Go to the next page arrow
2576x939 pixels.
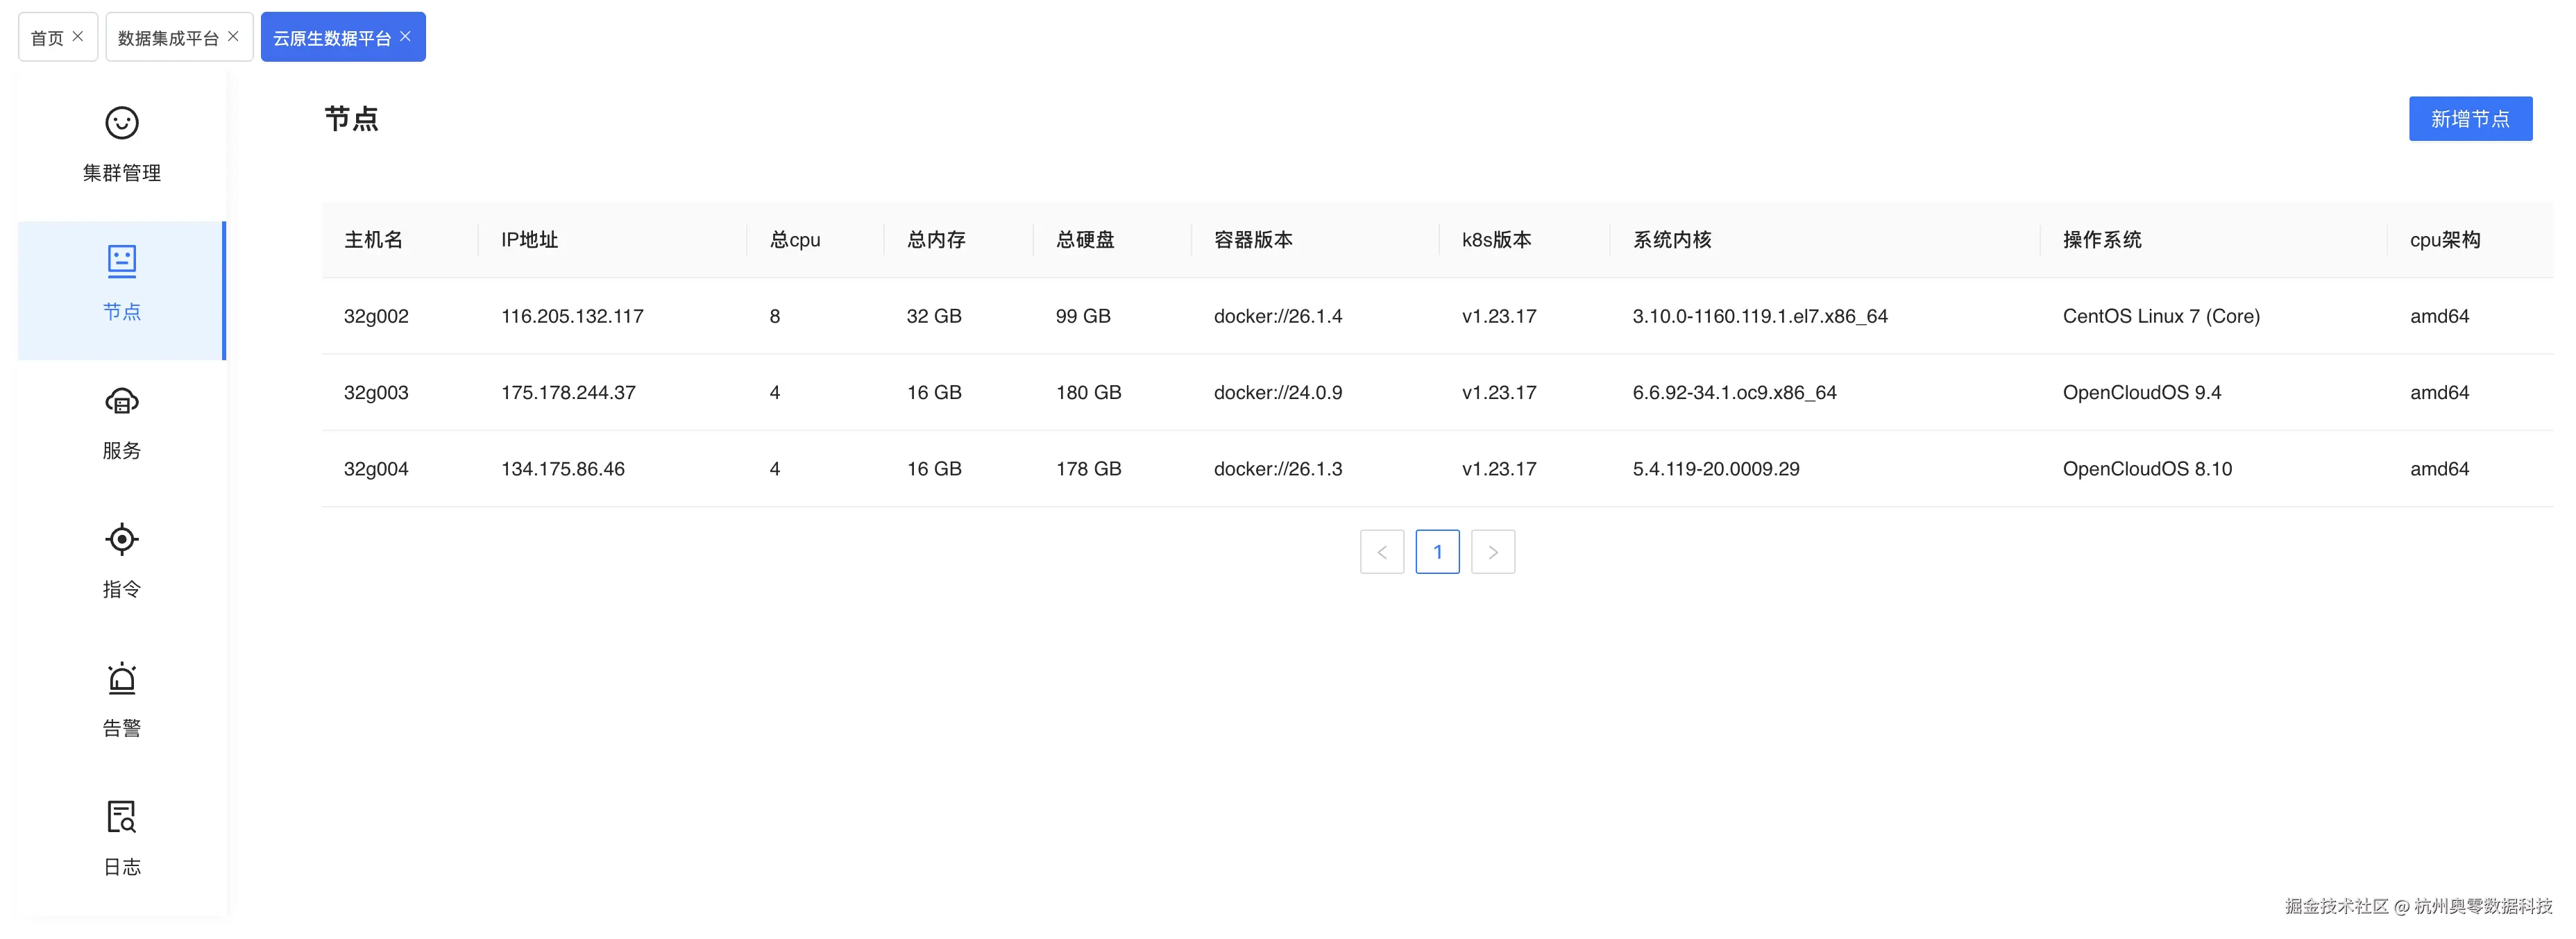1492,552
